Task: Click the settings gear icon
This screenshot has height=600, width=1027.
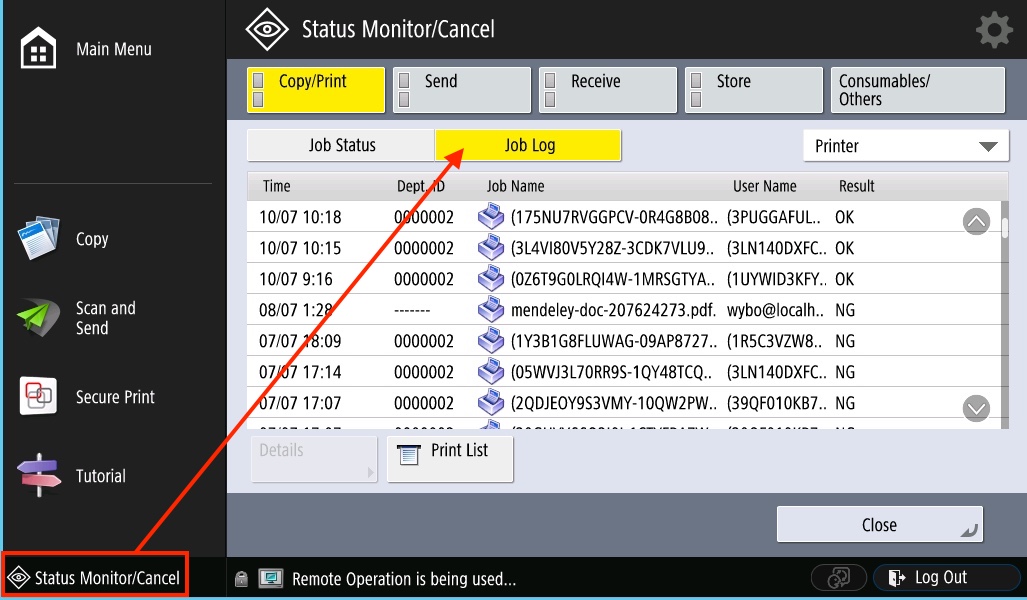Action: point(993,30)
